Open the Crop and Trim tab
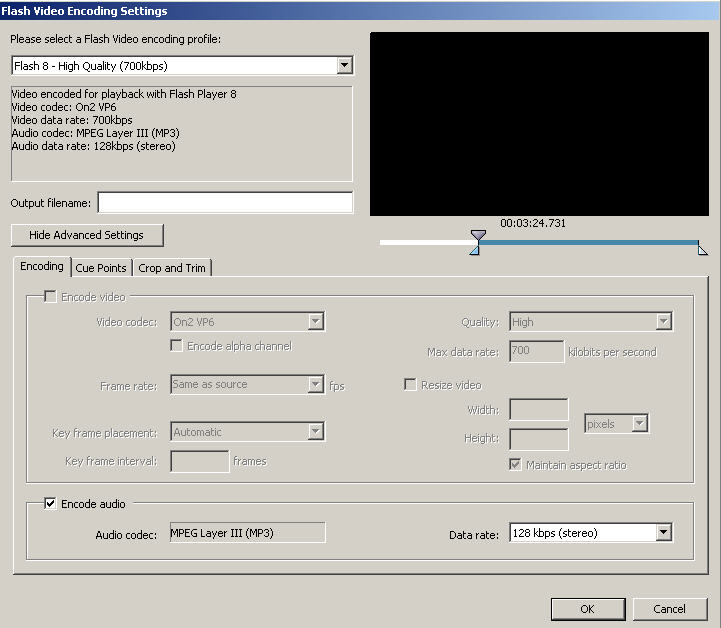Screen dimensions: 721x628 tap(172, 268)
